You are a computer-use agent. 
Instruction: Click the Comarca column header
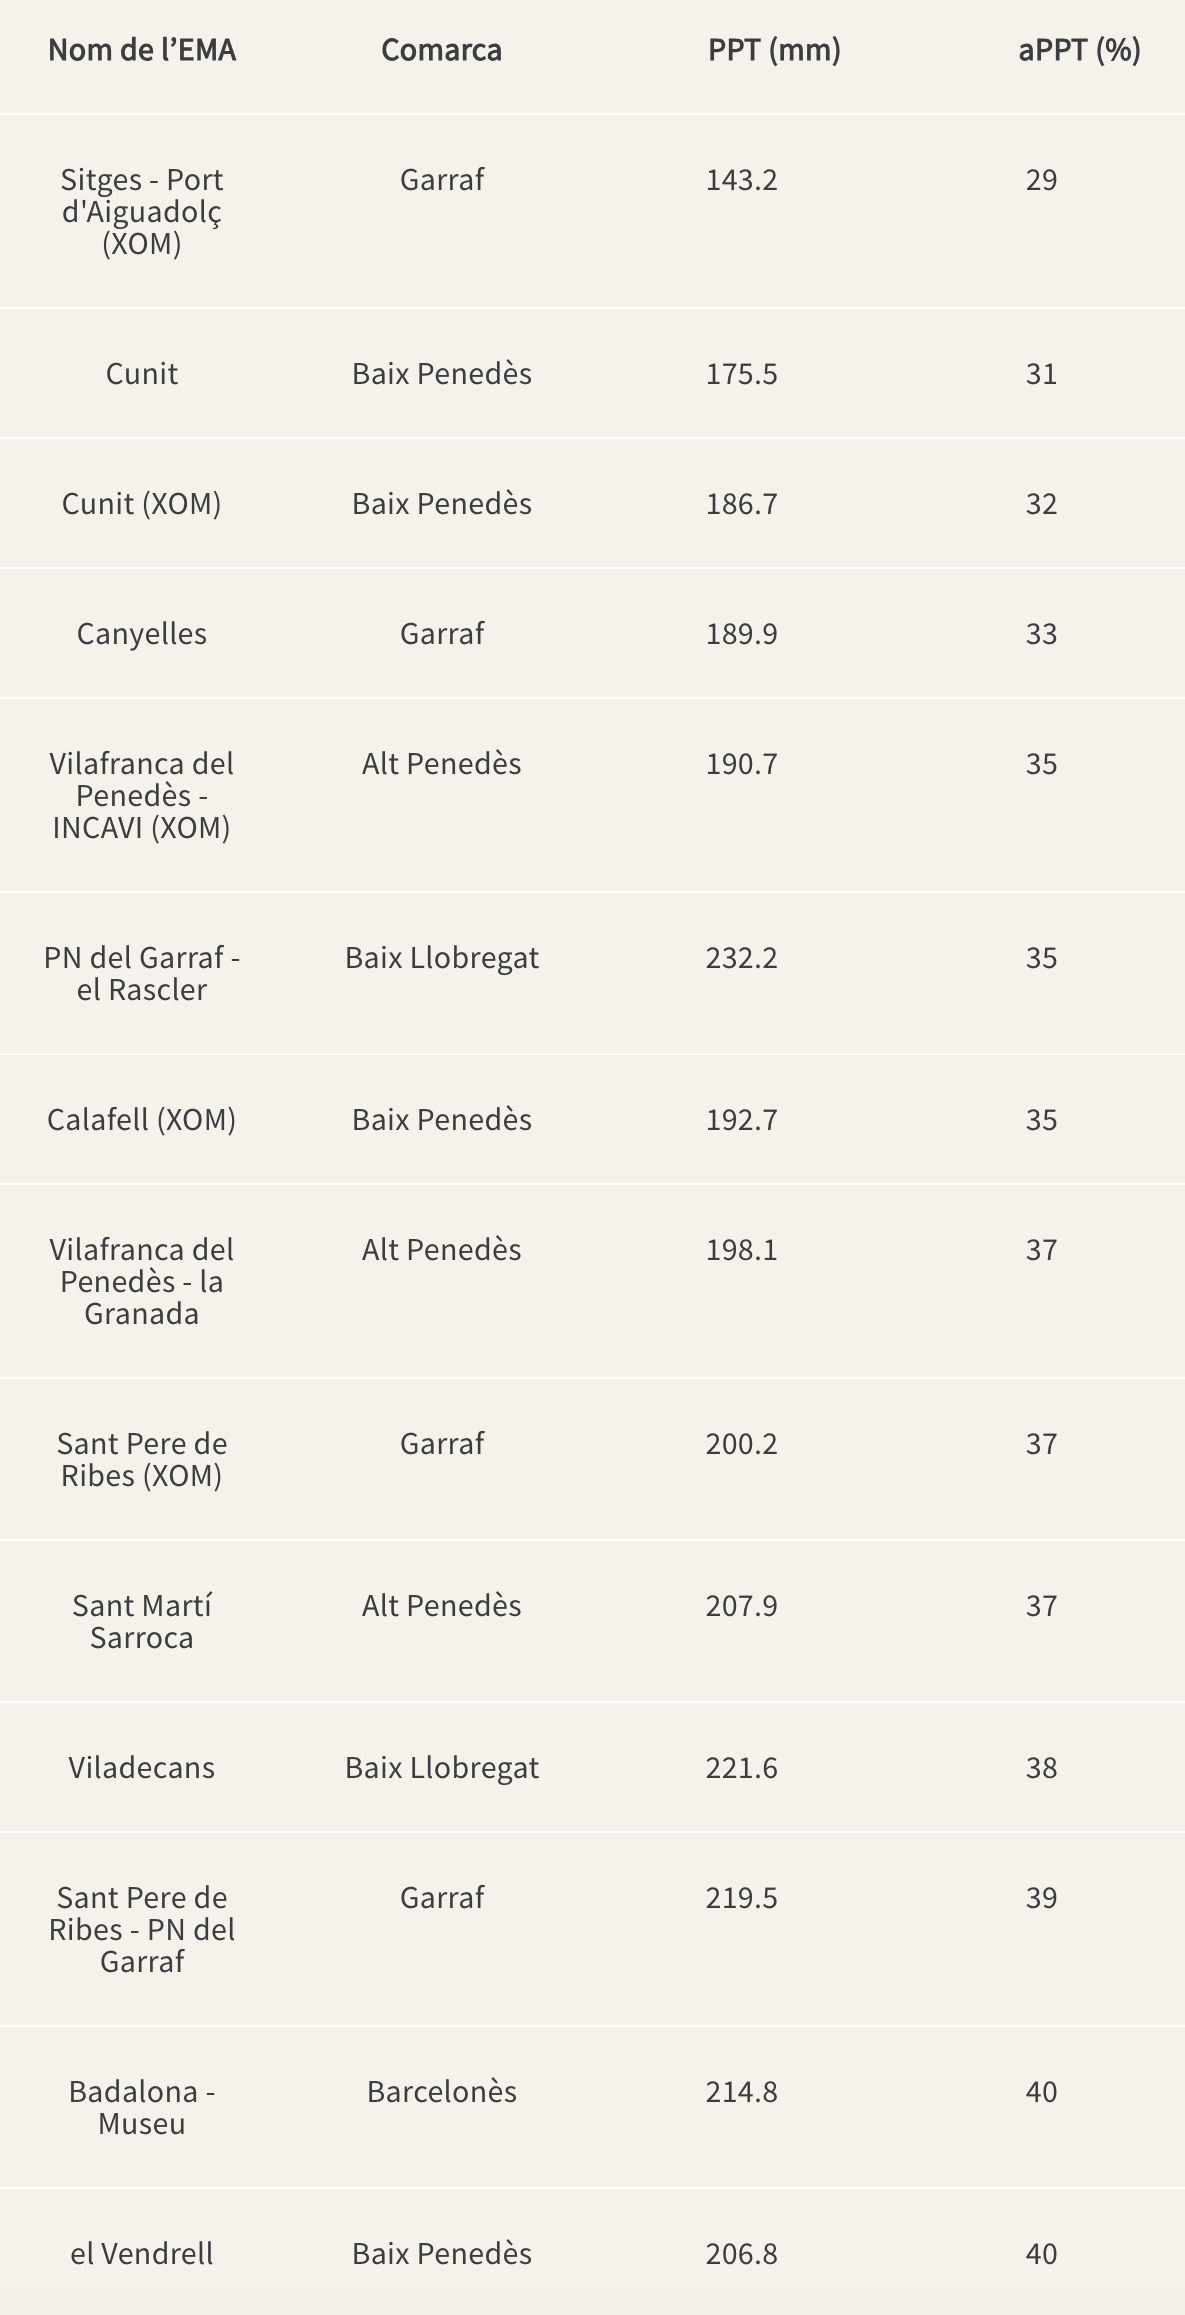(x=441, y=50)
